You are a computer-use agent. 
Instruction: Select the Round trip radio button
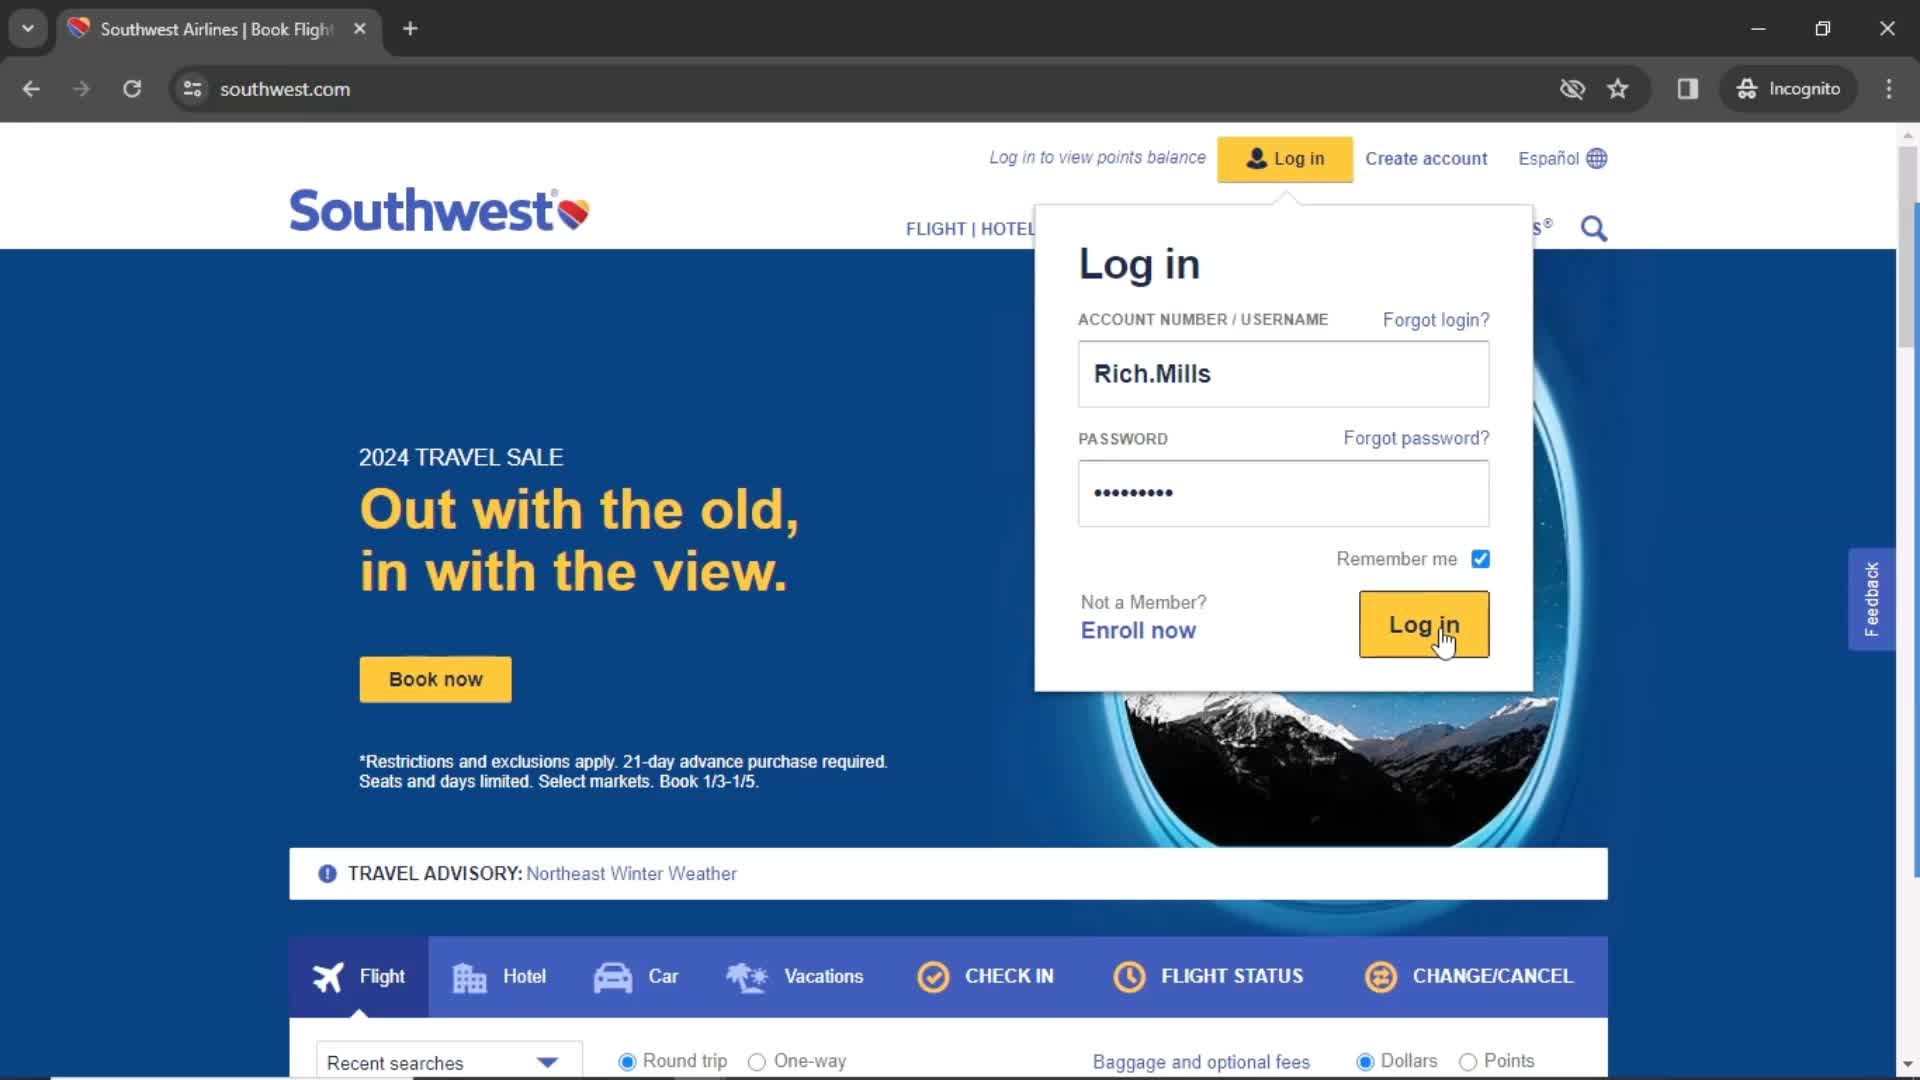point(626,1062)
